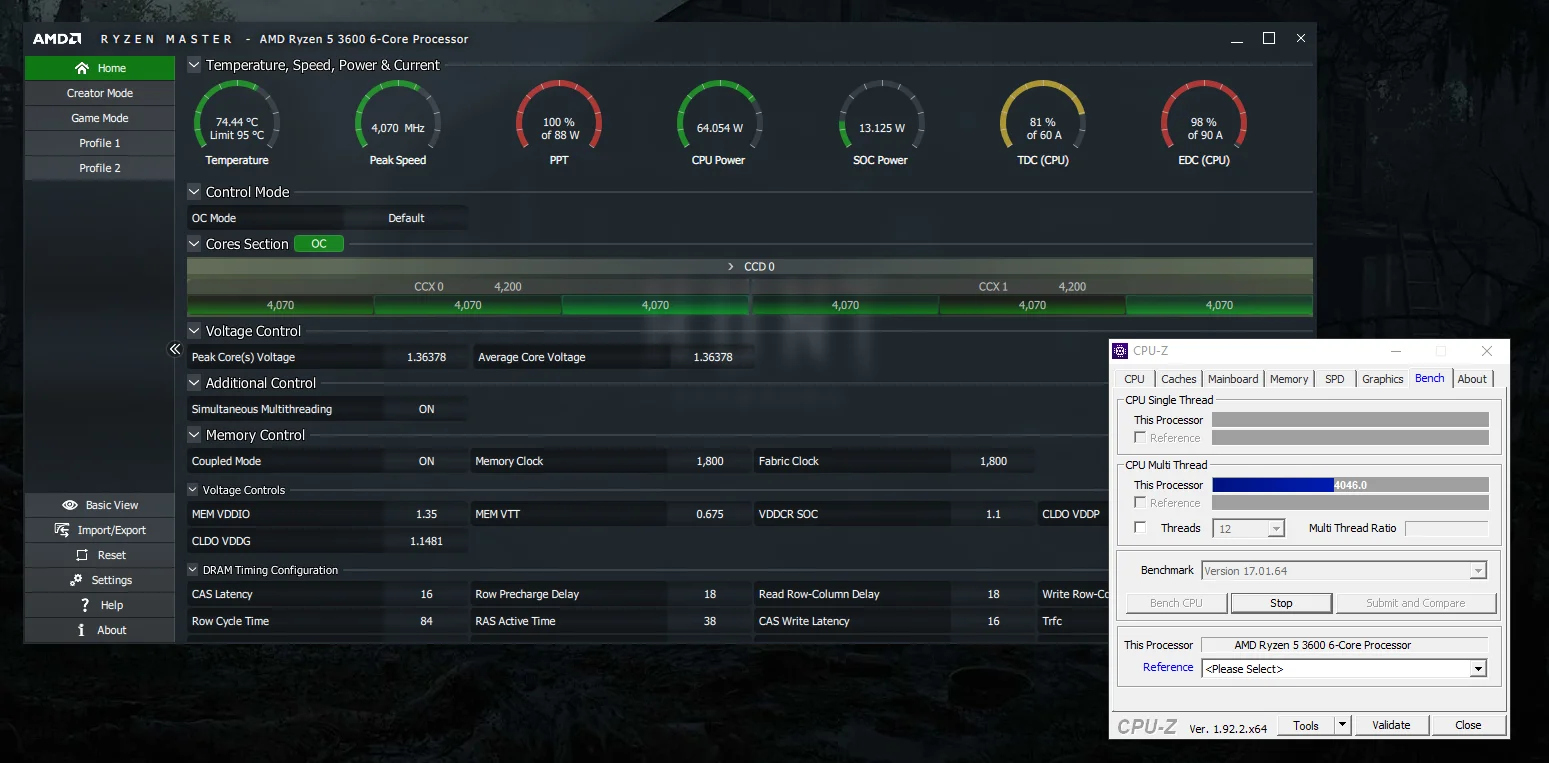
Task: Check Multi Thread Reference checkbox in CPU-Z
Action: 1140,503
